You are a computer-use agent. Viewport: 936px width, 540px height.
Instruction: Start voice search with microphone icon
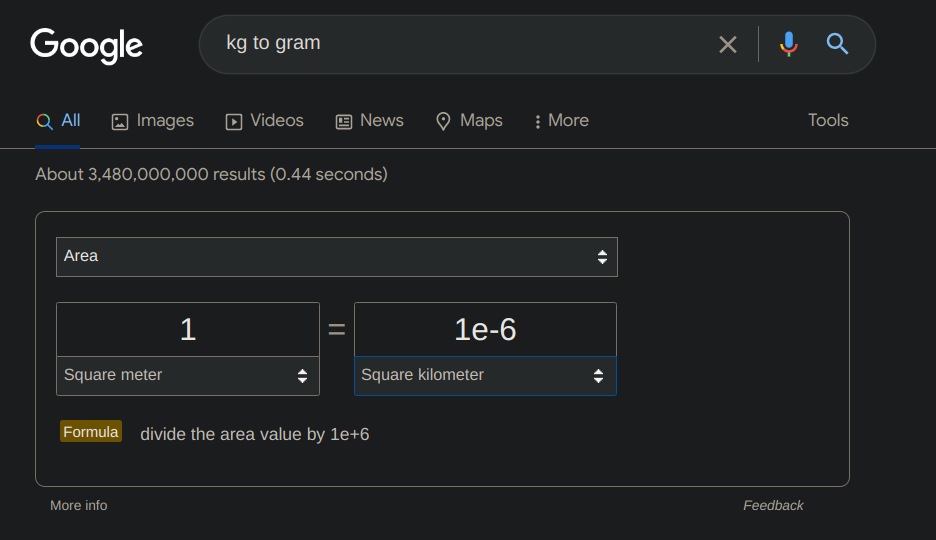click(x=789, y=44)
